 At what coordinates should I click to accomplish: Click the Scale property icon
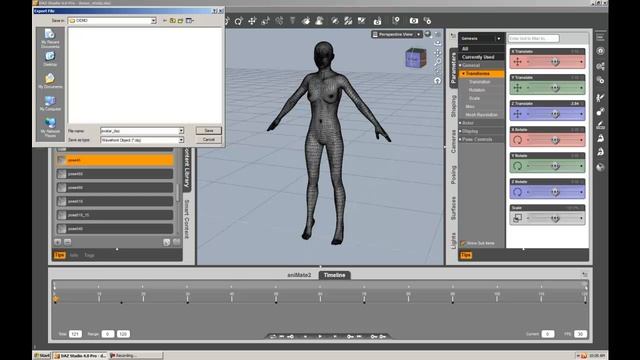(x=517, y=218)
